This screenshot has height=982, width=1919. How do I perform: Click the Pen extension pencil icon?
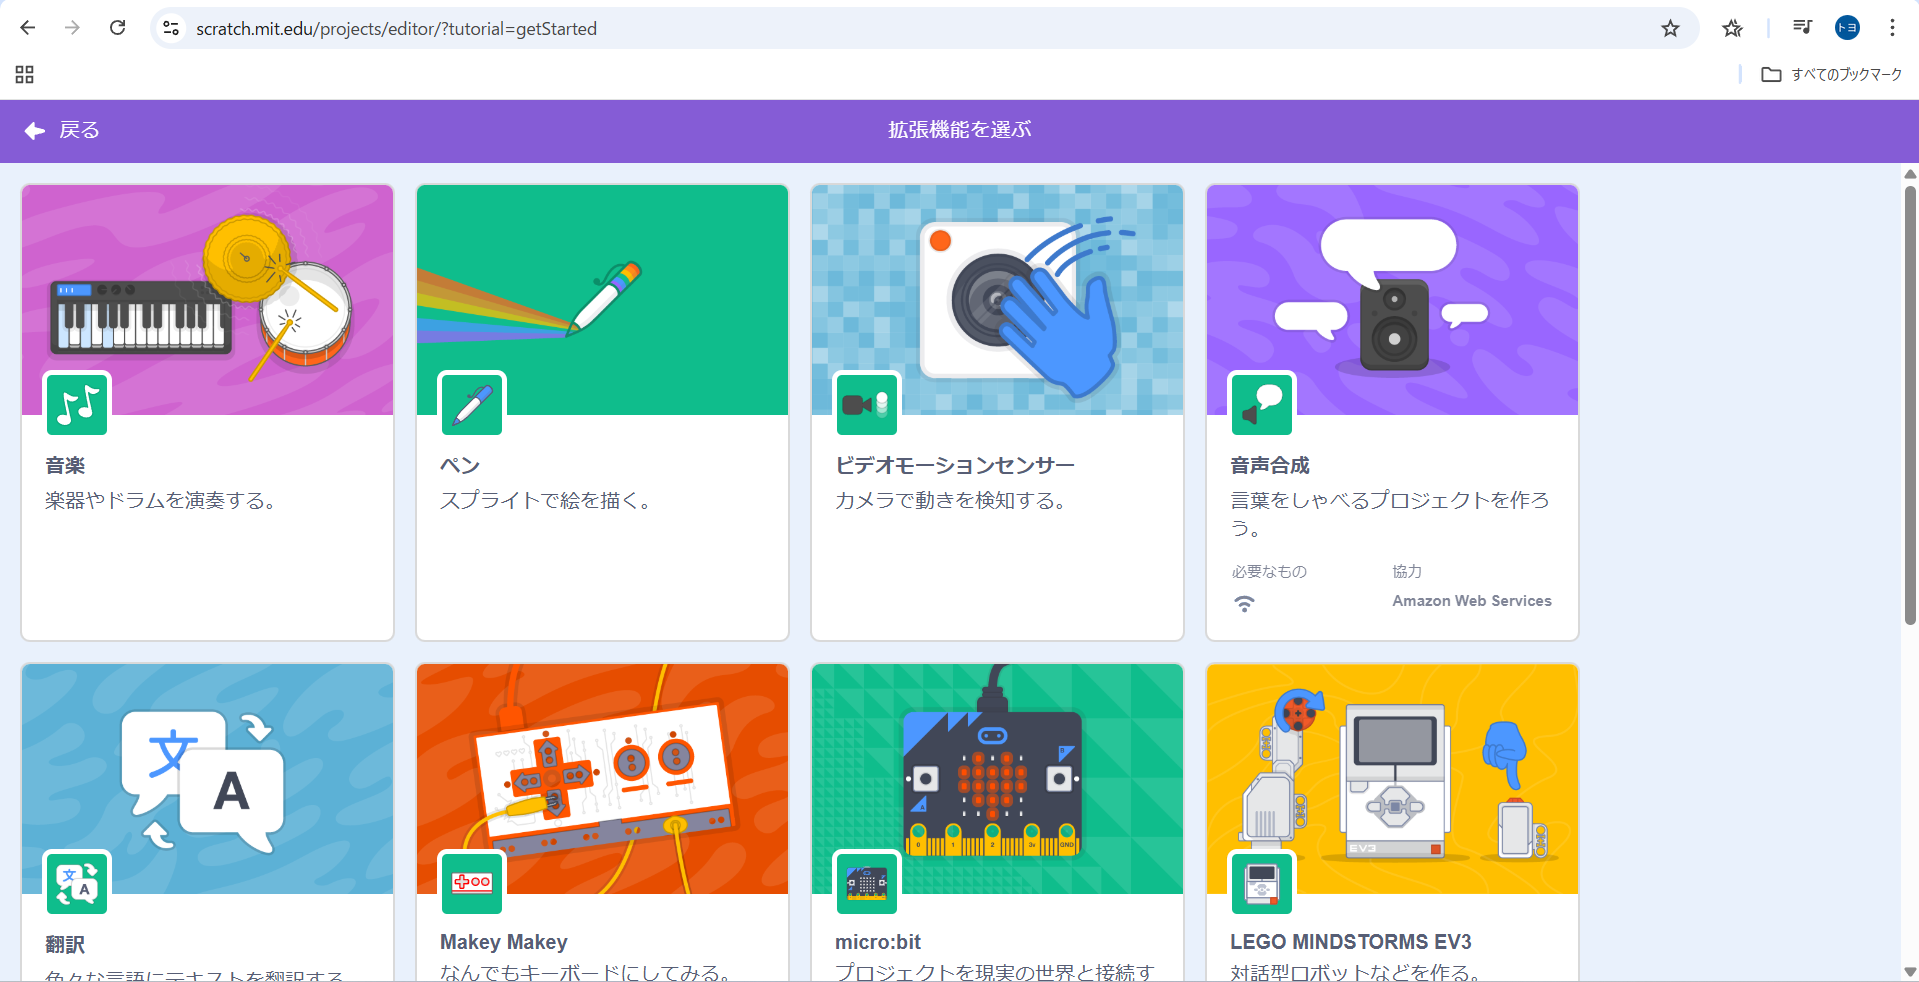point(472,405)
